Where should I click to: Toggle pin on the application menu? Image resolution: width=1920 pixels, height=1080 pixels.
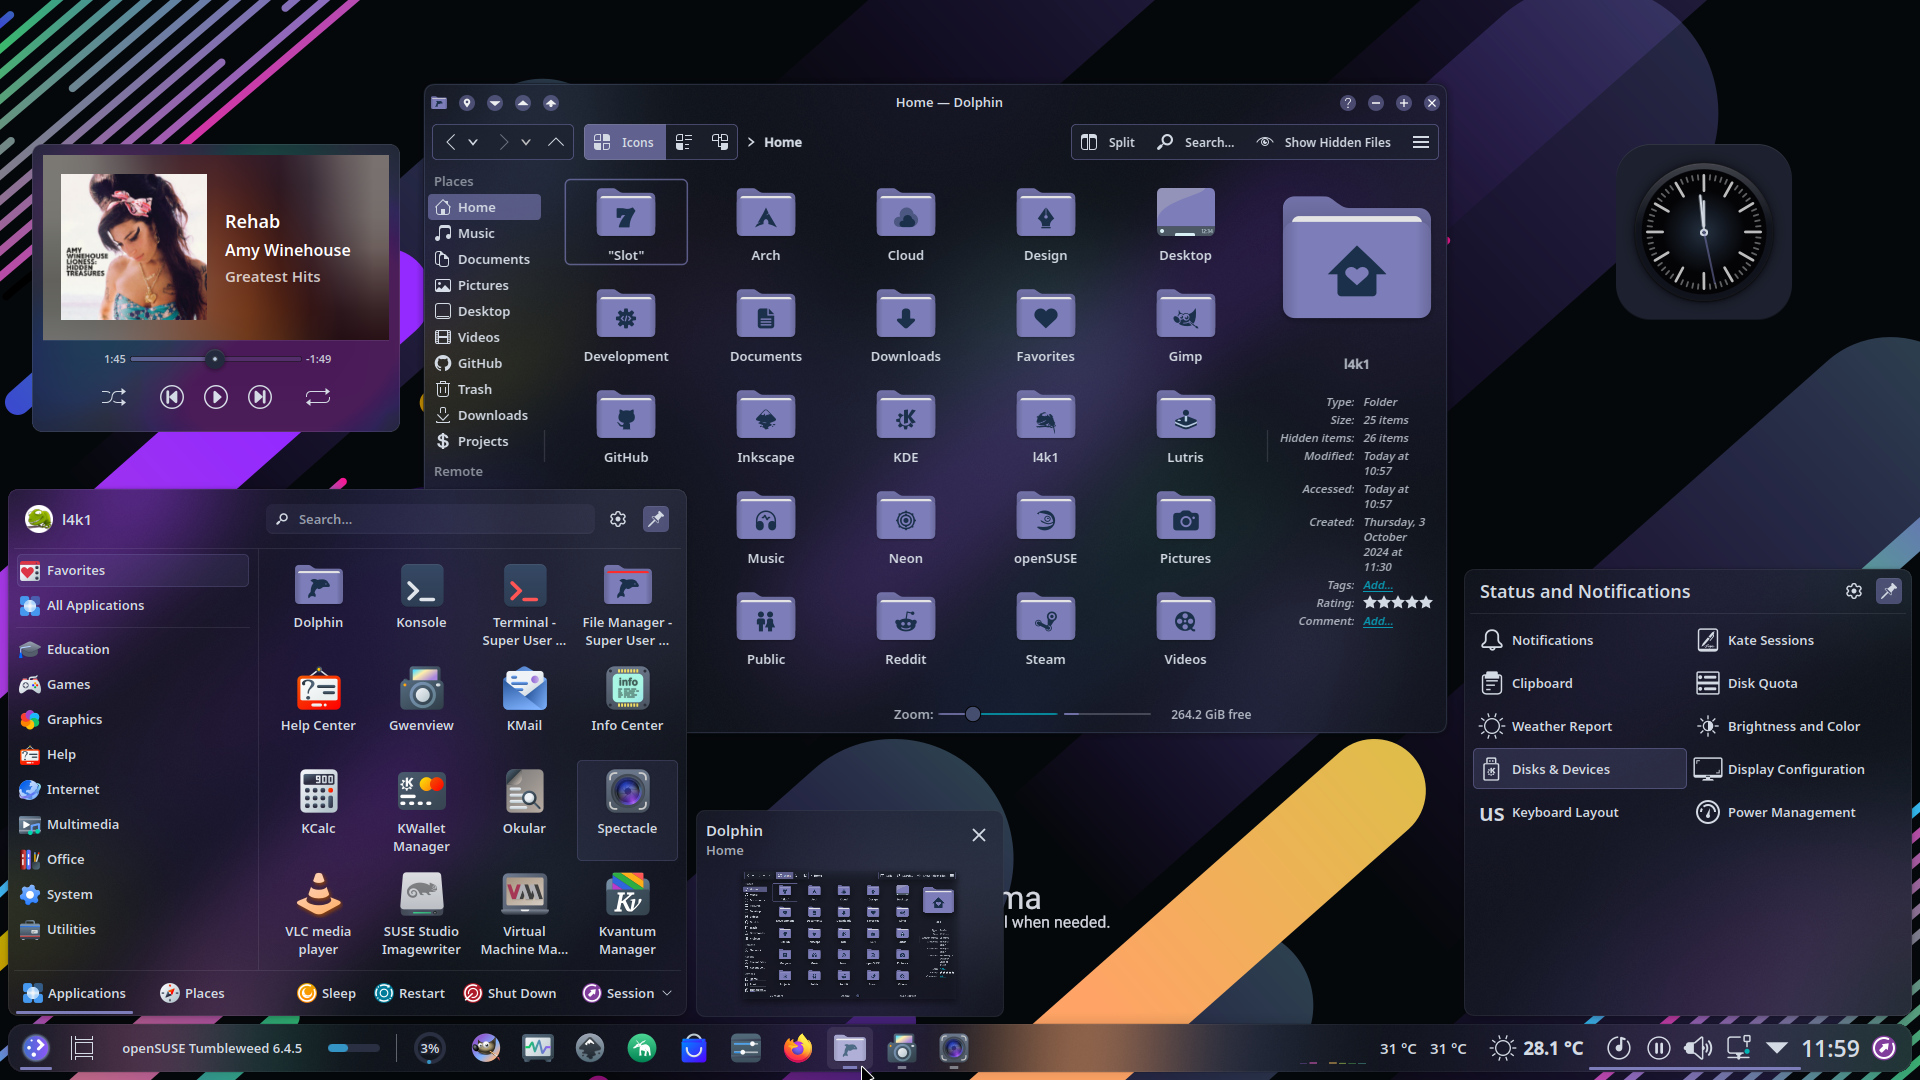[x=655, y=519]
